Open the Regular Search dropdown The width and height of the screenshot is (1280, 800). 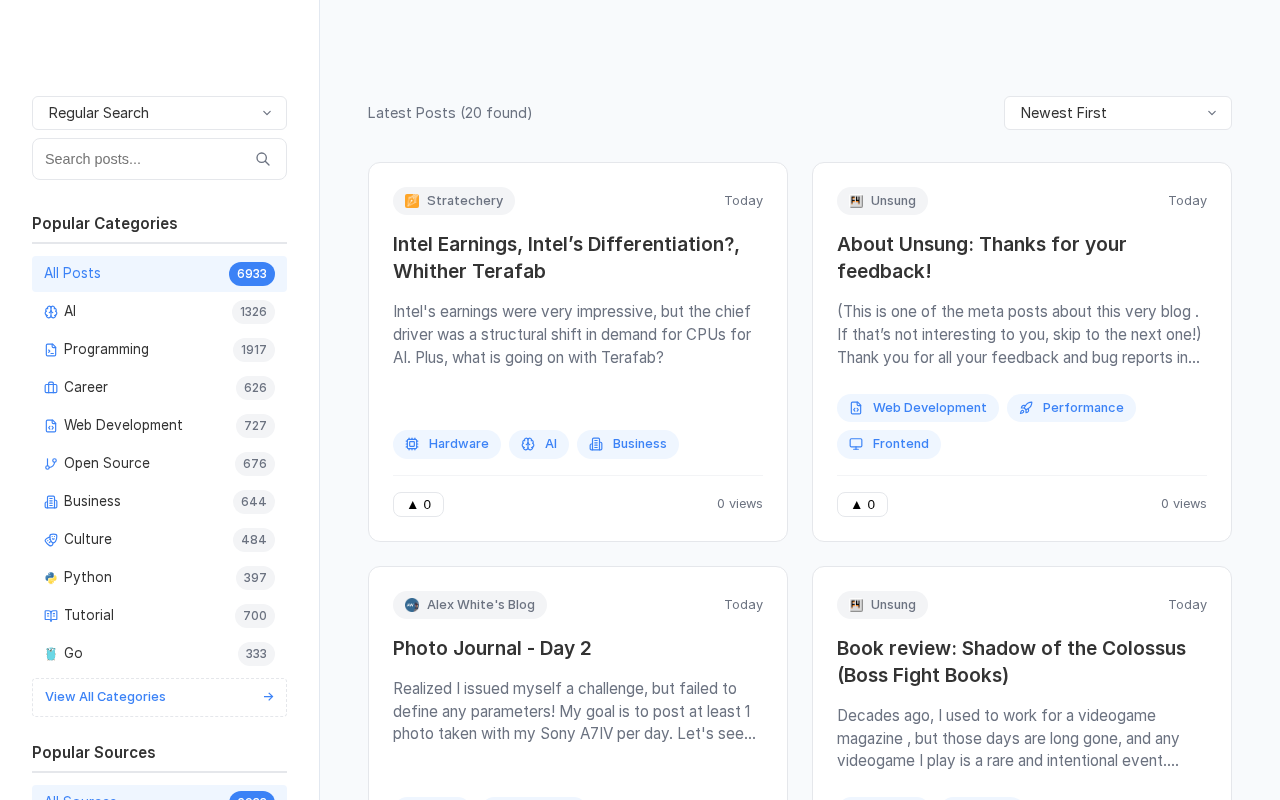click(x=159, y=113)
